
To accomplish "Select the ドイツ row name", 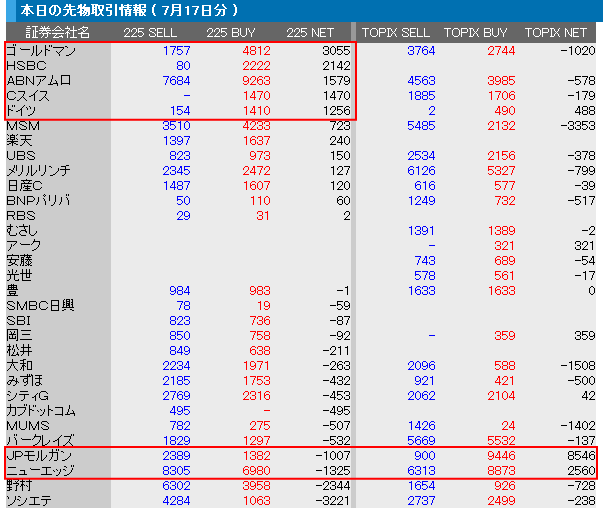I will 21,110.
